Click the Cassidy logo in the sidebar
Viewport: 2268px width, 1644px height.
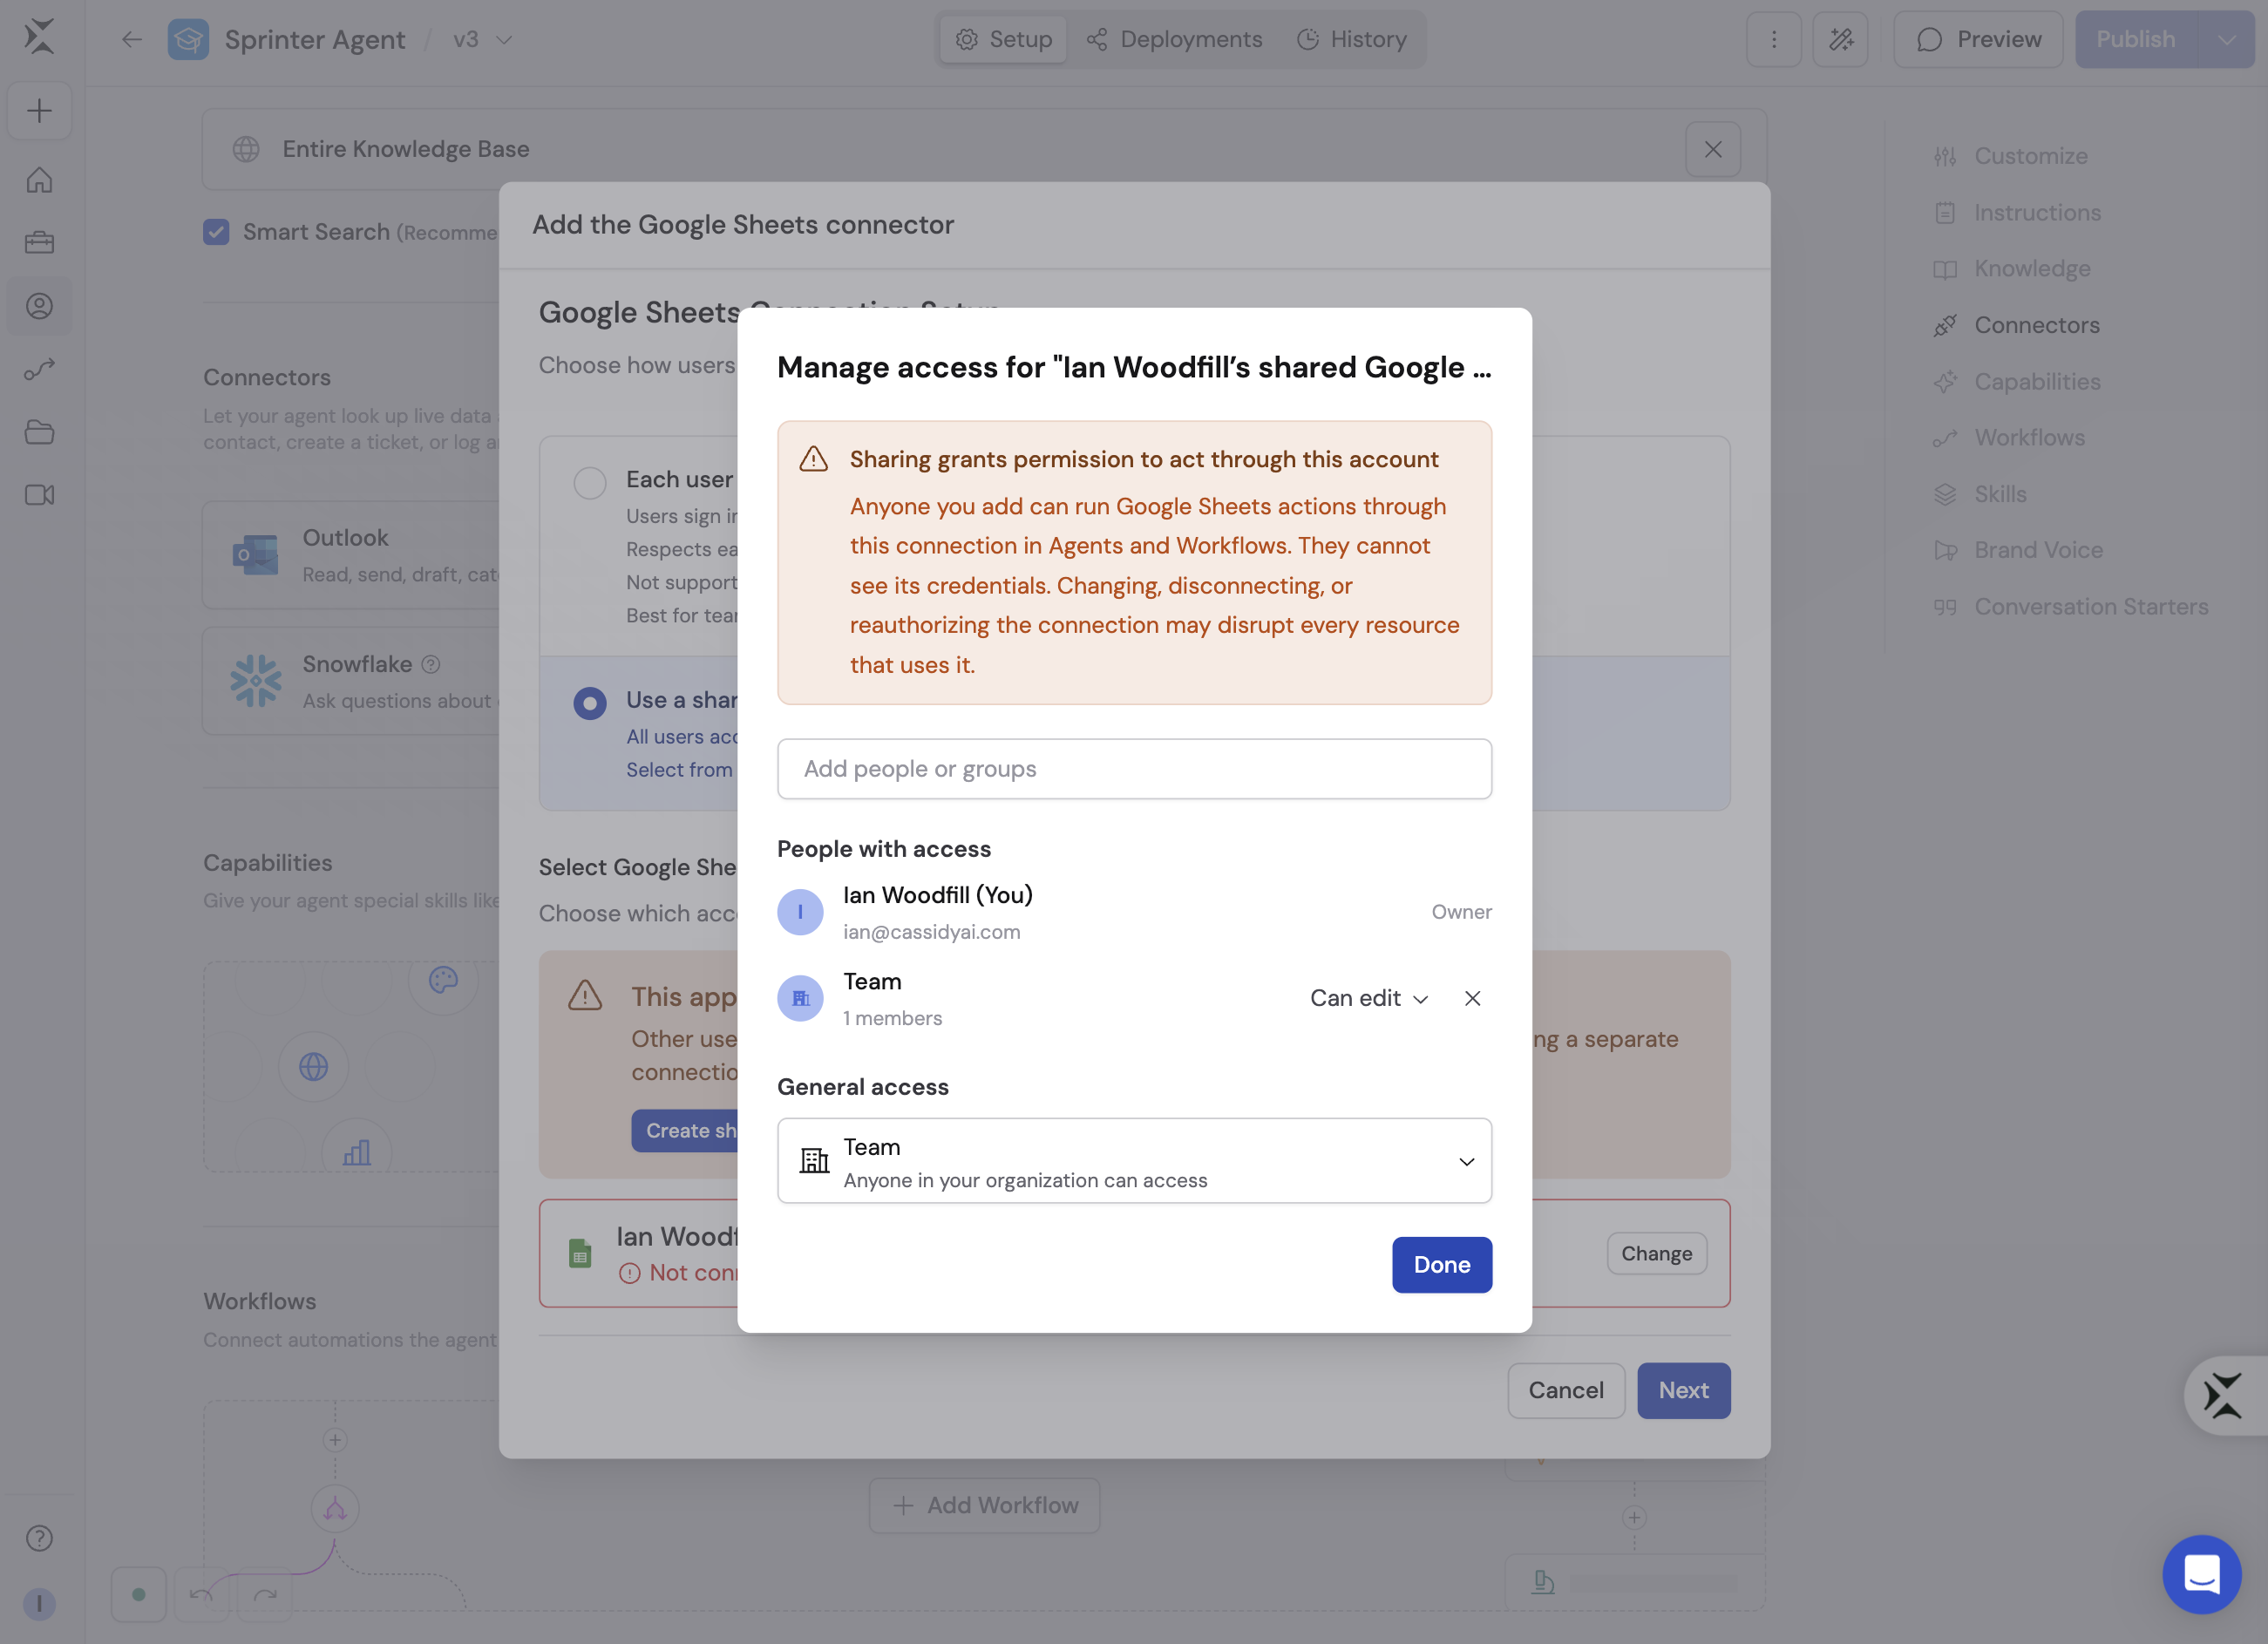pos(39,37)
